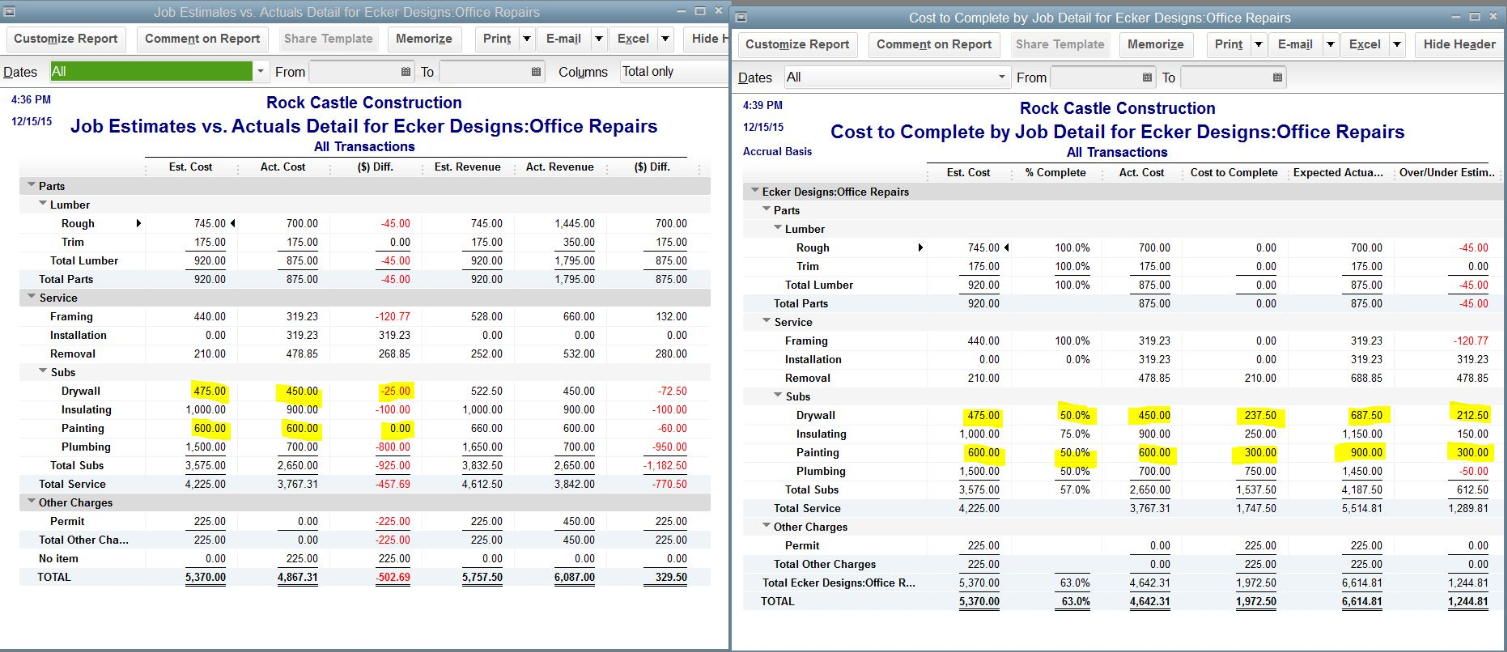
Task: Click Customize Report in Job Estimates window
Action: click(x=67, y=39)
